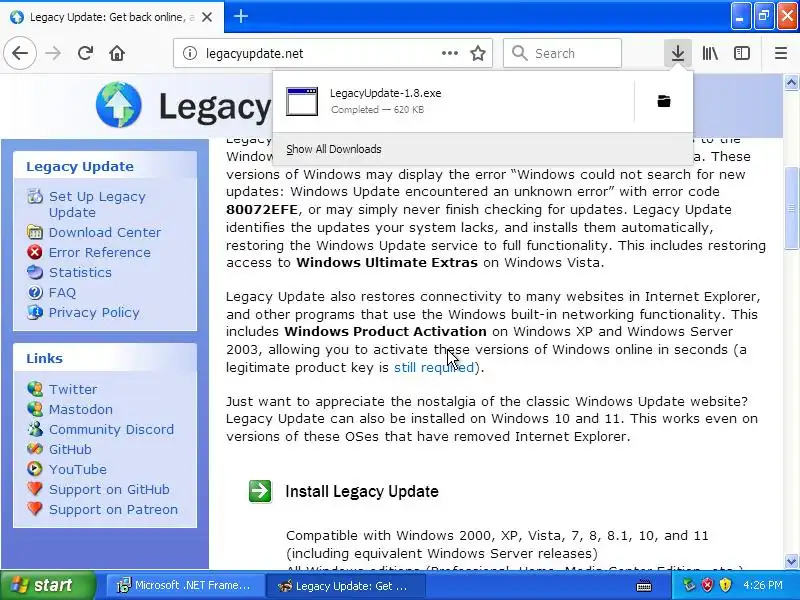Click the yellow Windows Update shield tray icon
The width and height of the screenshot is (800, 600).
coord(725,585)
